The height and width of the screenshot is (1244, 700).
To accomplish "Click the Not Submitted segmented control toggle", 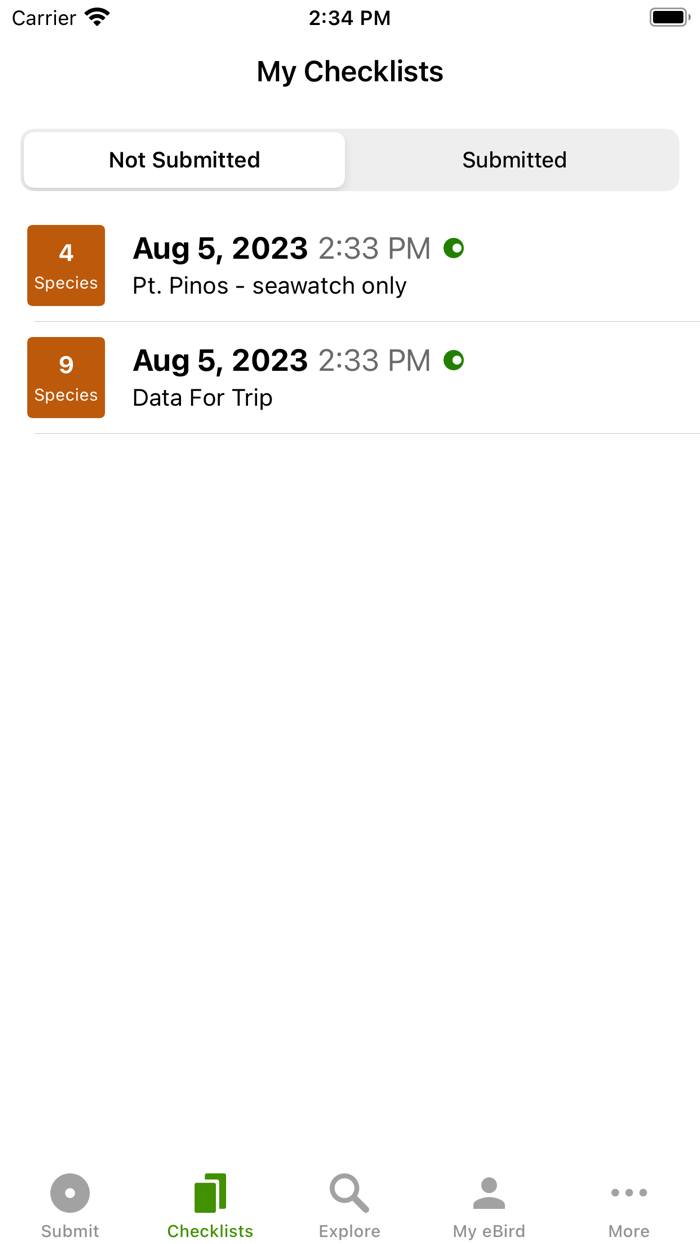I will 184,160.
